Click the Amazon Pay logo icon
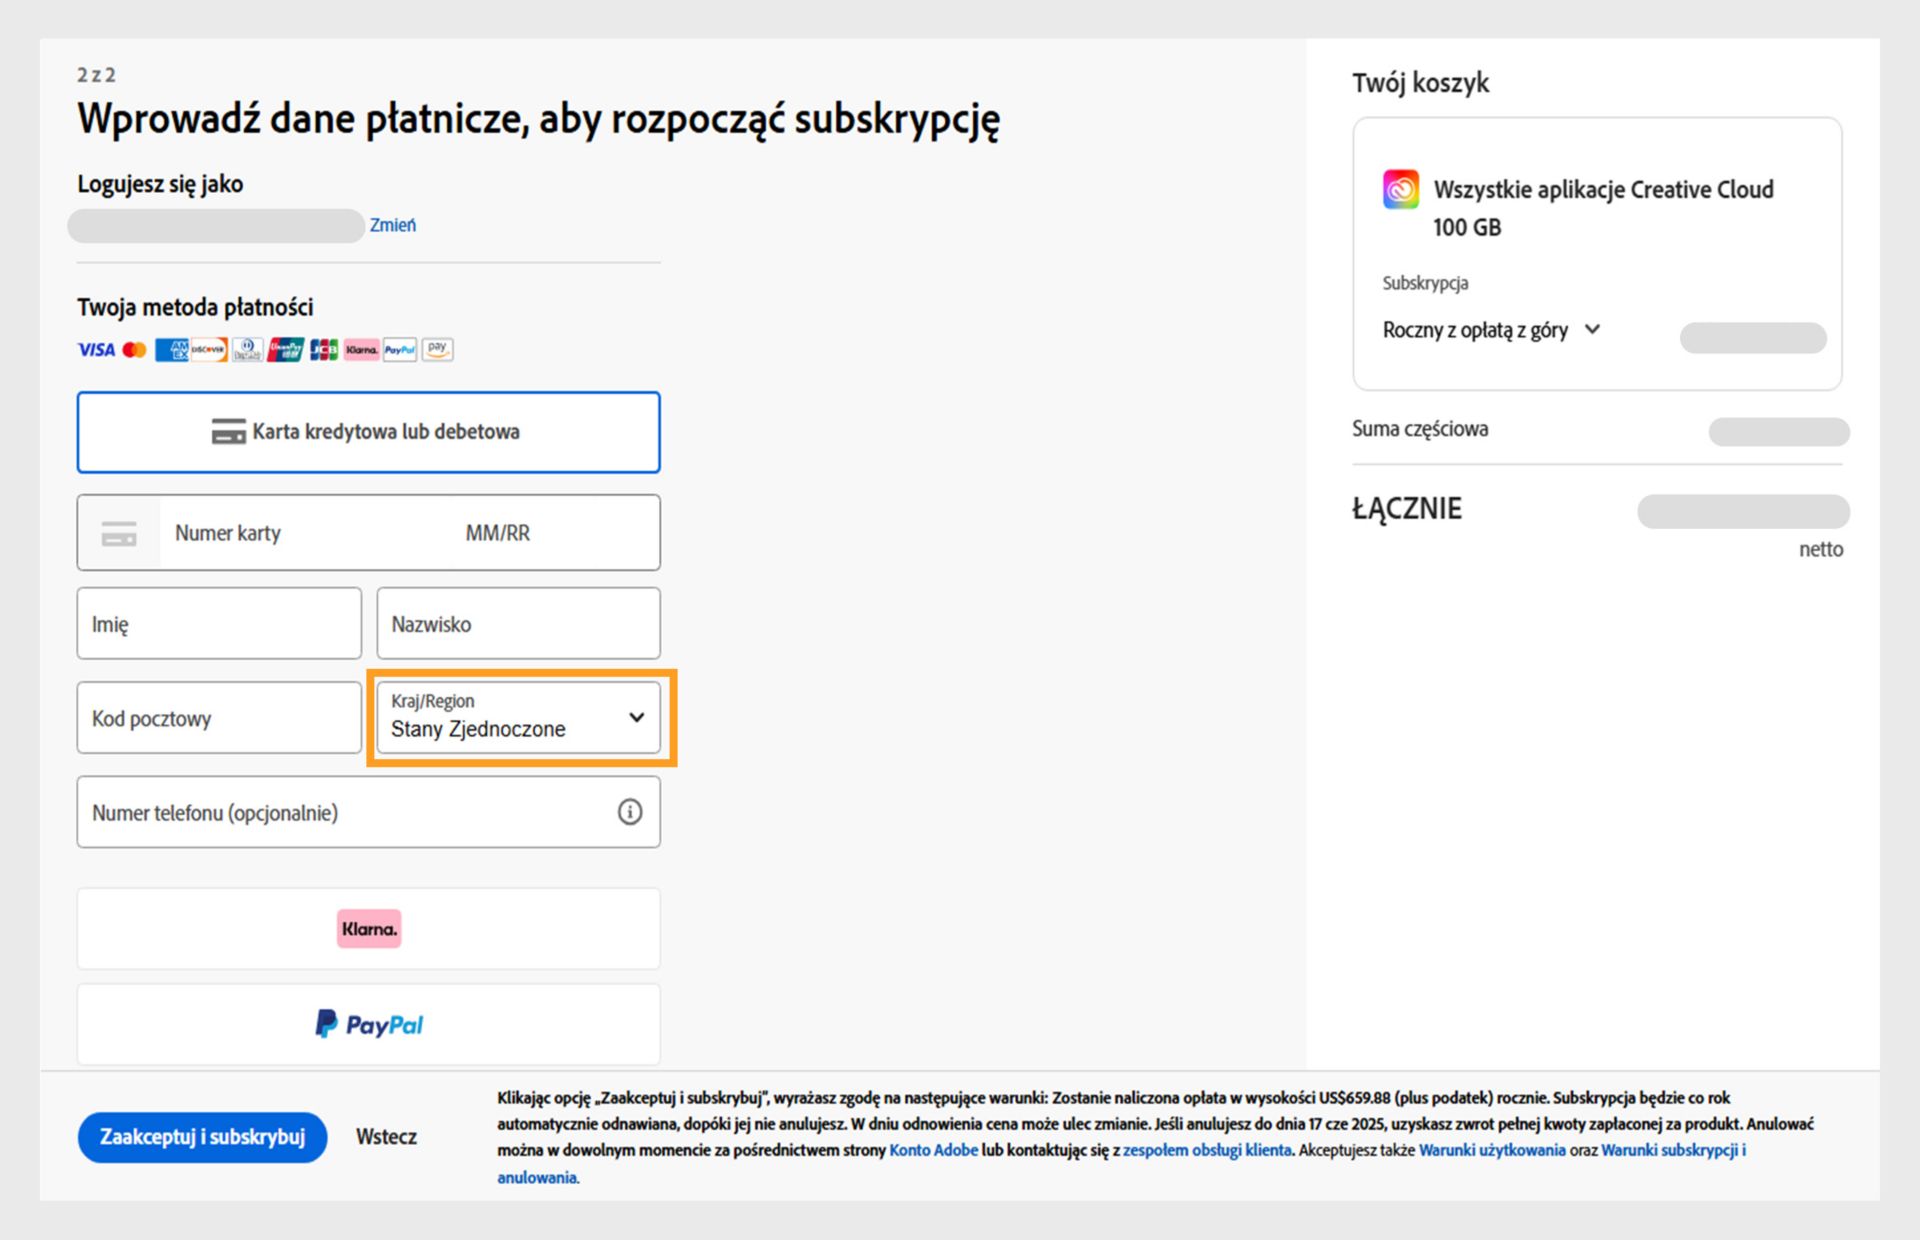Image resolution: width=1920 pixels, height=1240 pixels. (x=437, y=350)
